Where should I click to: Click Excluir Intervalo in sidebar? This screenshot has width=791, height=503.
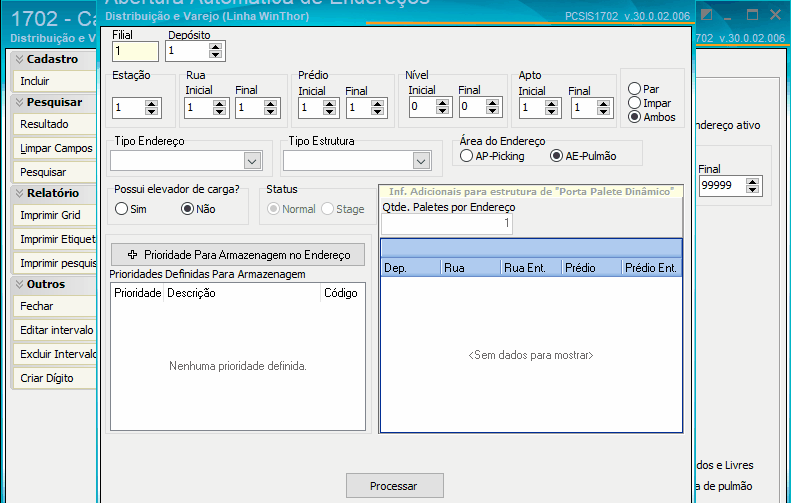pyautogui.click(x=54, y=354)
